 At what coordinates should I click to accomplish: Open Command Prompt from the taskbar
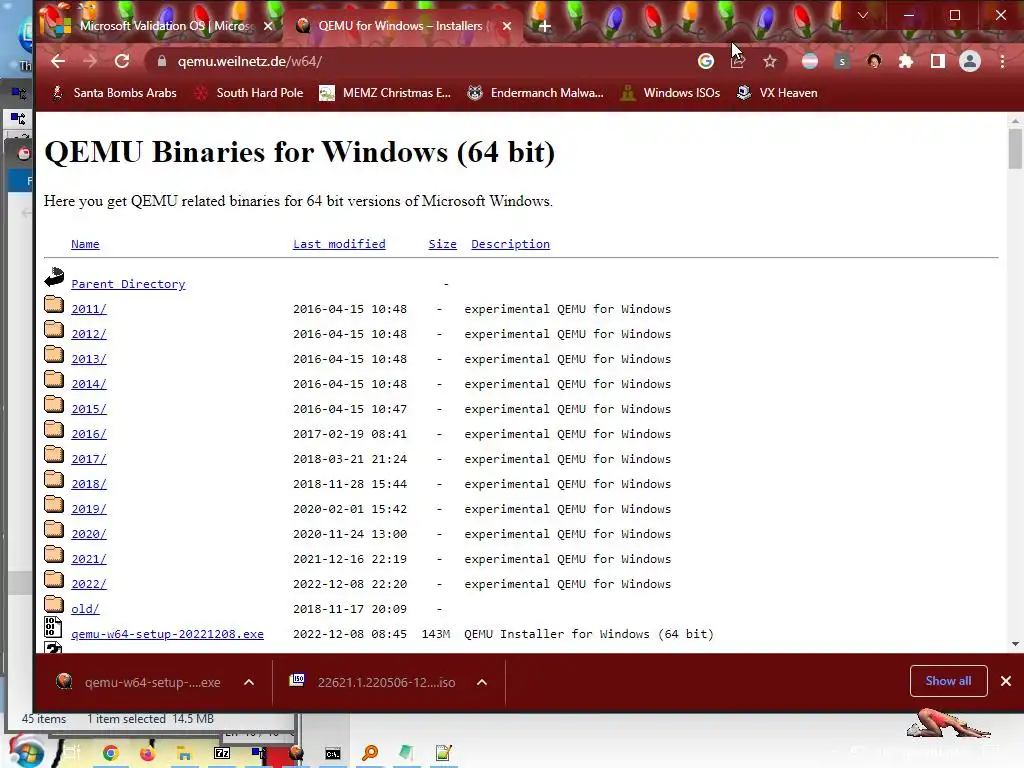pyautogui.click(x=333, y=754)
